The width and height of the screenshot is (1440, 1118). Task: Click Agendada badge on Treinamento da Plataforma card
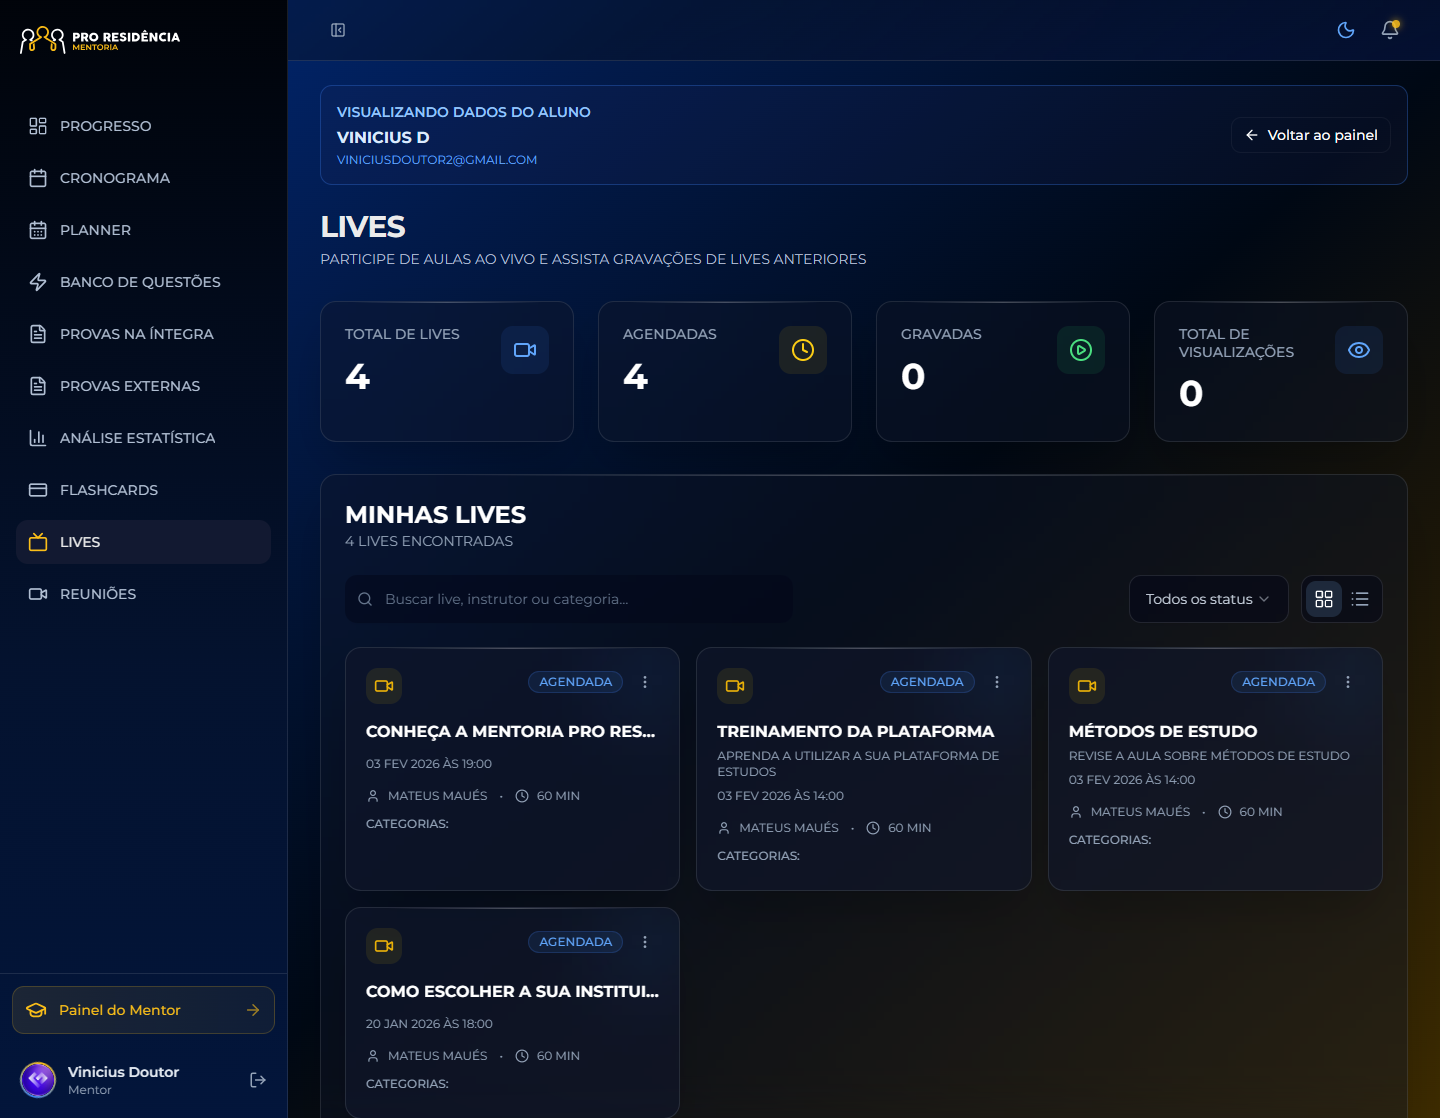(x=927, y=682)
